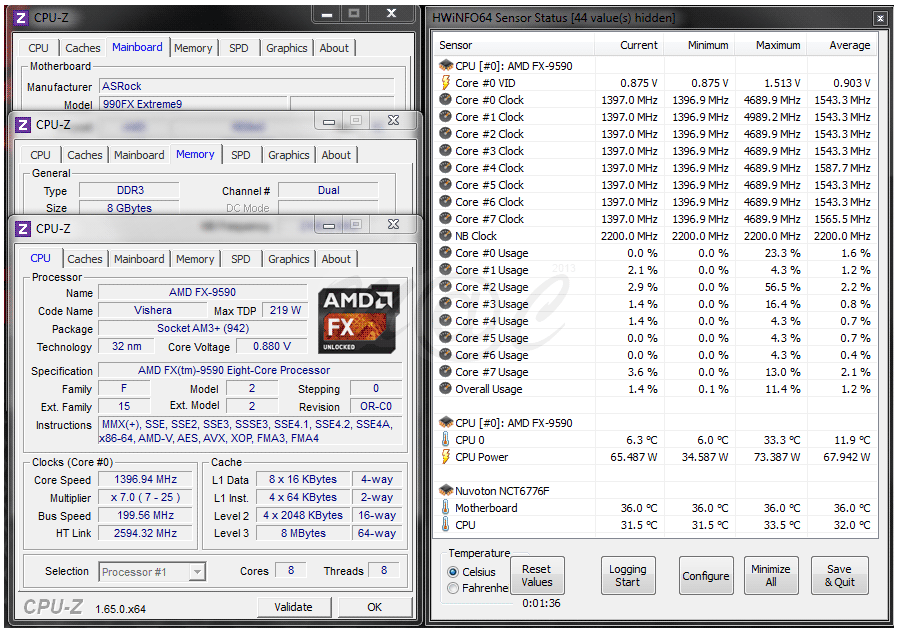This screenshot has width=899, height=633.
Task: Click the CPU 0 thermometer icon
Action: click(x=445, y=440)
